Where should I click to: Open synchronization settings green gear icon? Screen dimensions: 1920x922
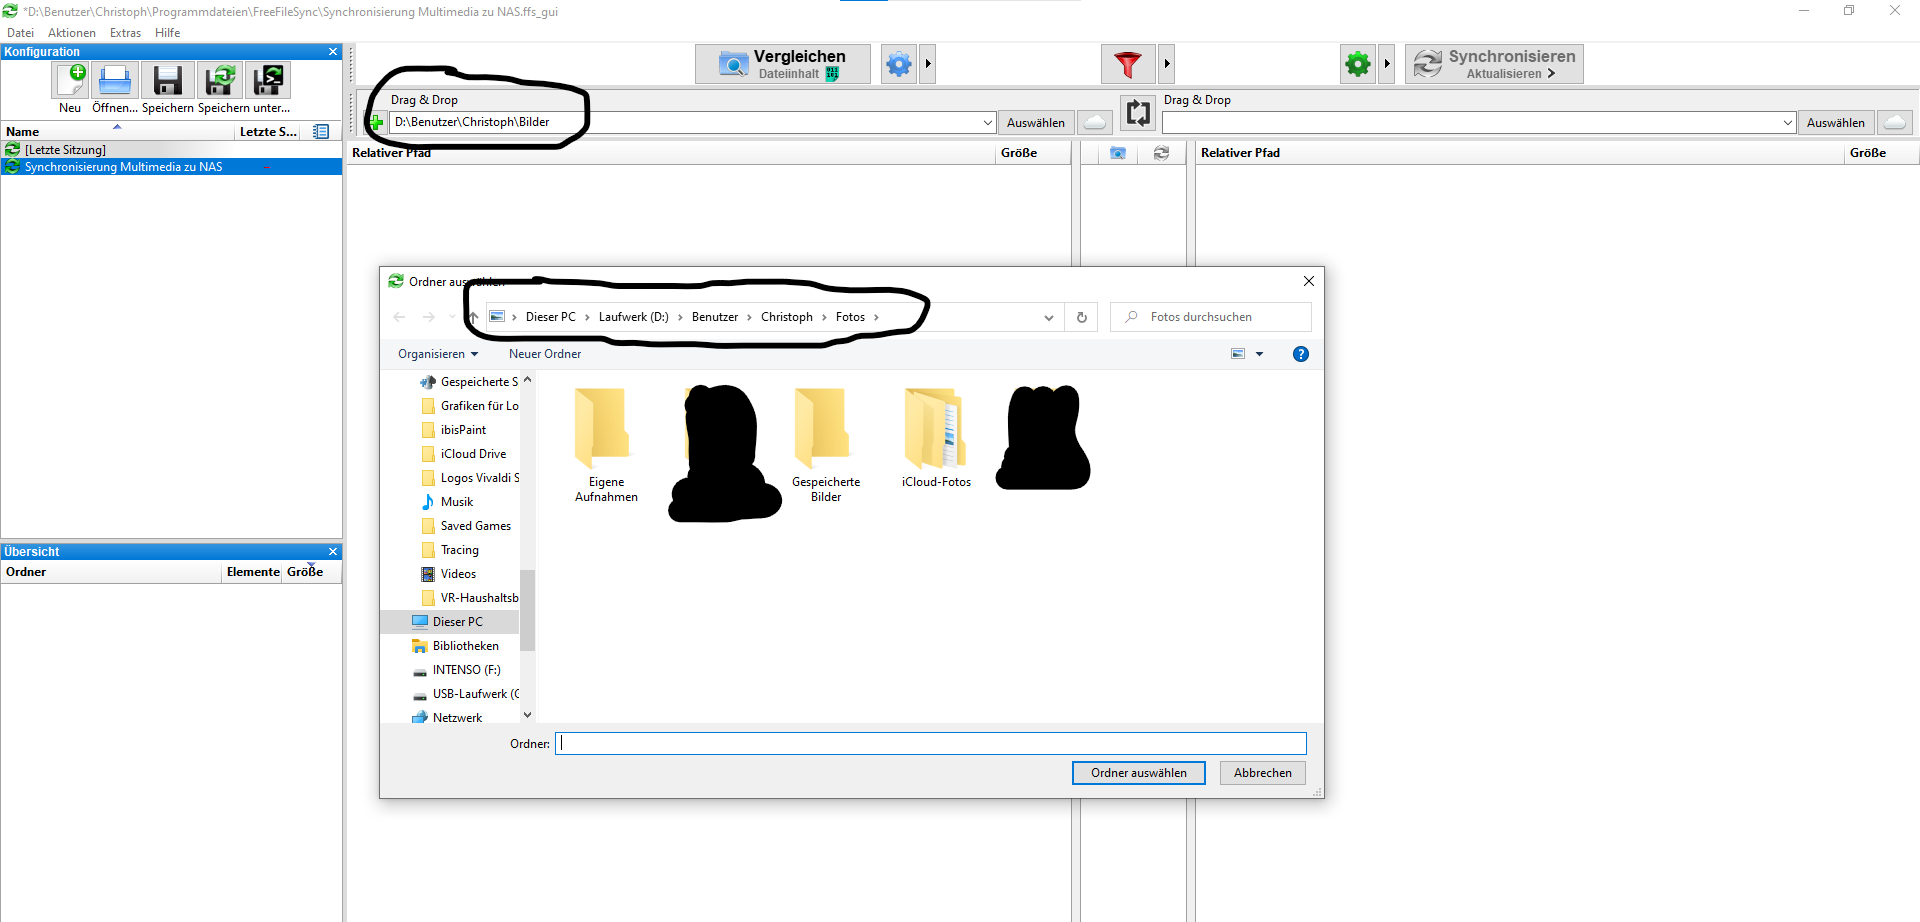(x=1358, y=64)
